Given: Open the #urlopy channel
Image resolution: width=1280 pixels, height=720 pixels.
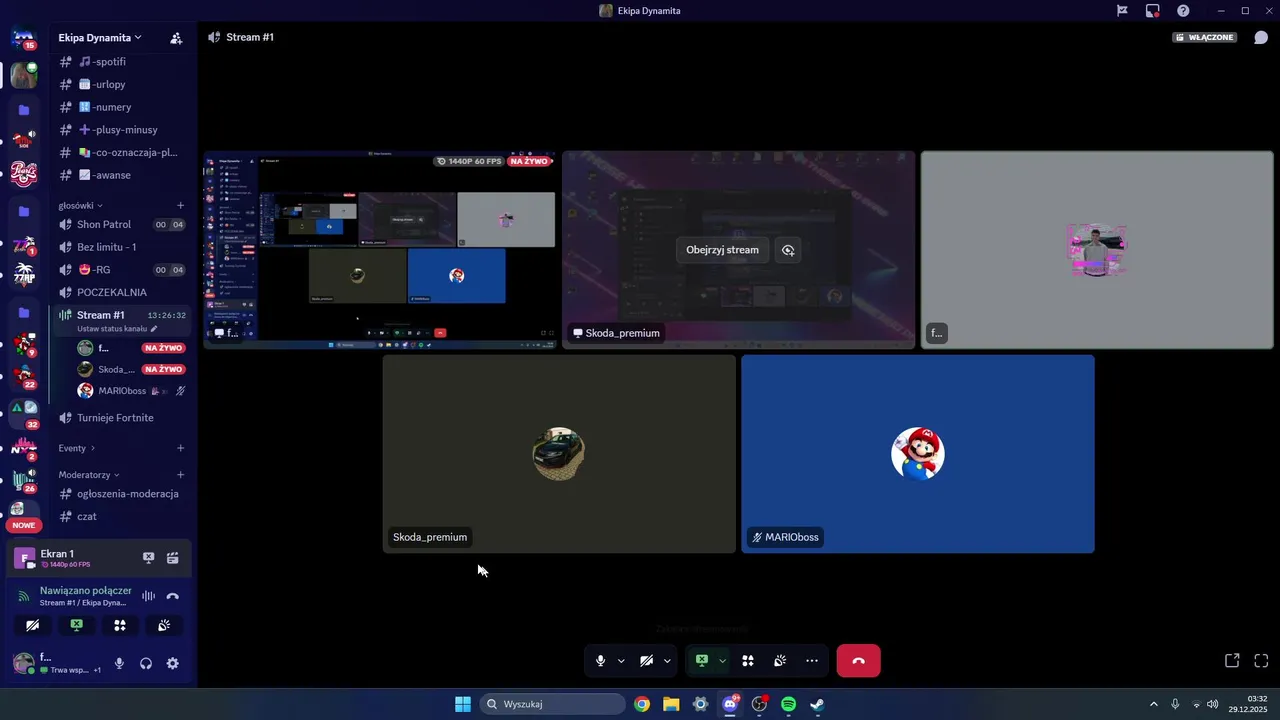Looking at the screenshot, I should click(x=119, y=84).
